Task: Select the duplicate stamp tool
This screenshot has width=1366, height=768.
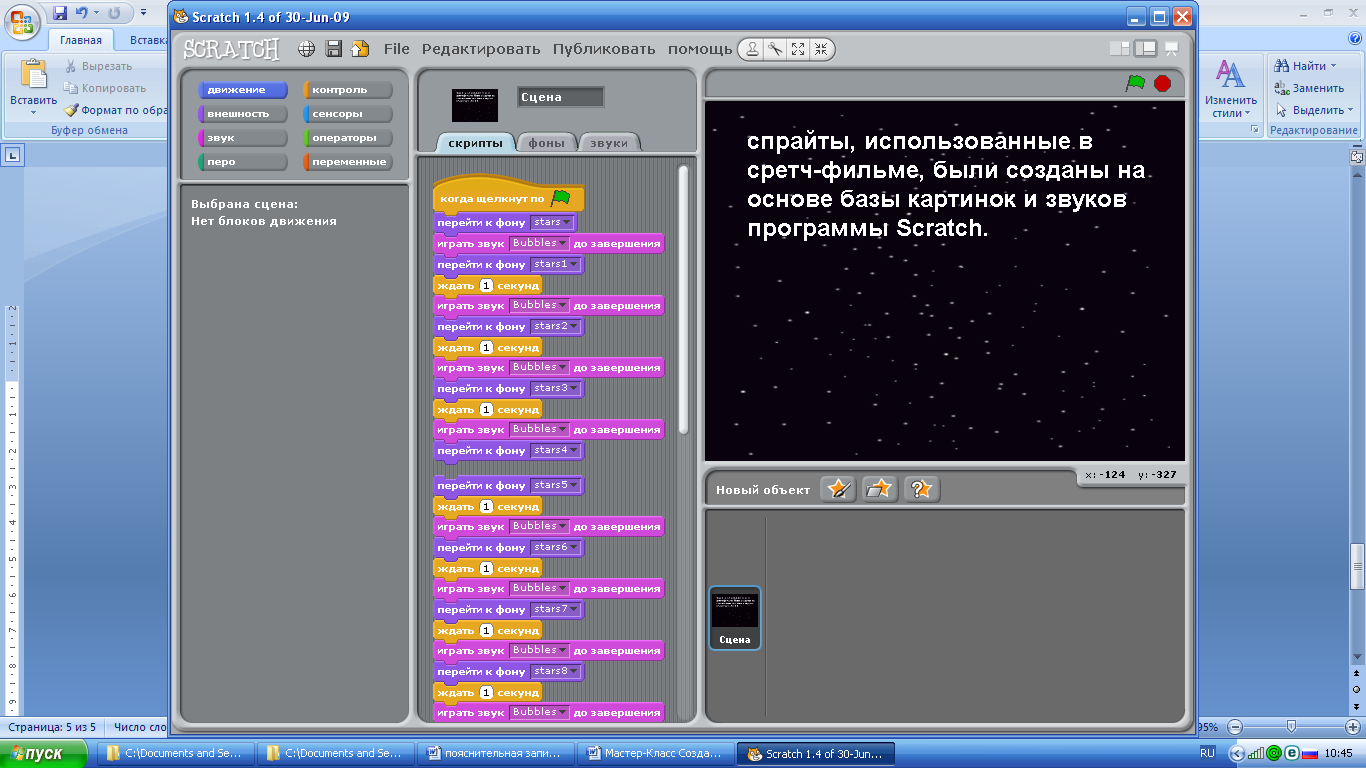Action: pos(753,49)
